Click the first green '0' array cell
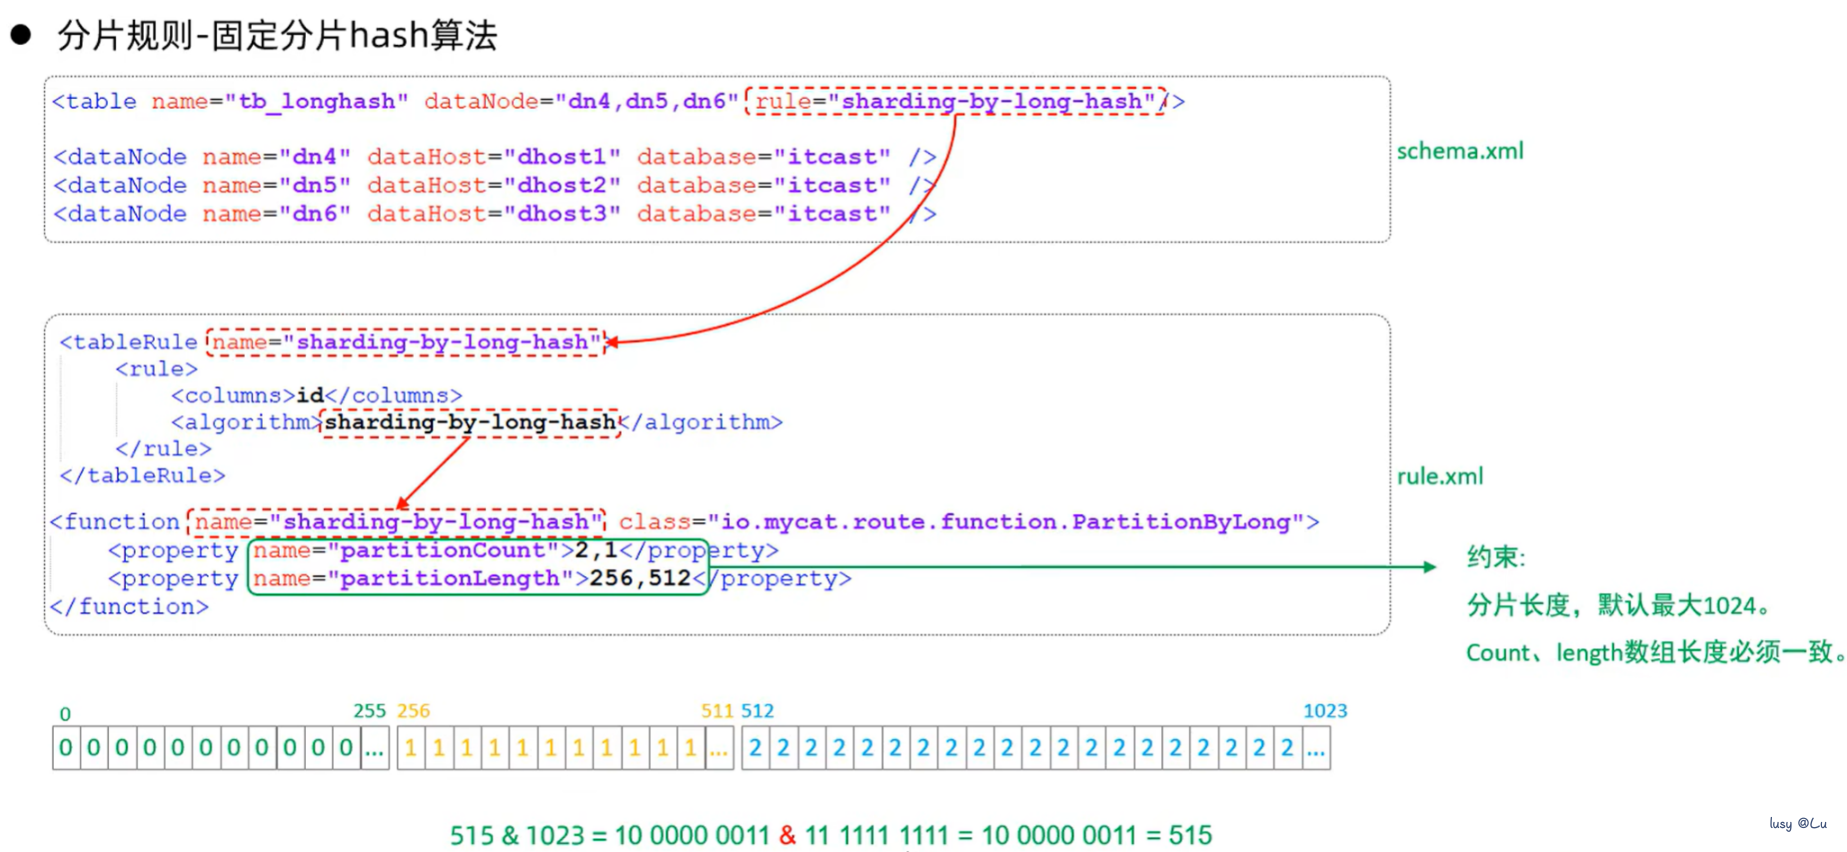 (x=66, y=748)
